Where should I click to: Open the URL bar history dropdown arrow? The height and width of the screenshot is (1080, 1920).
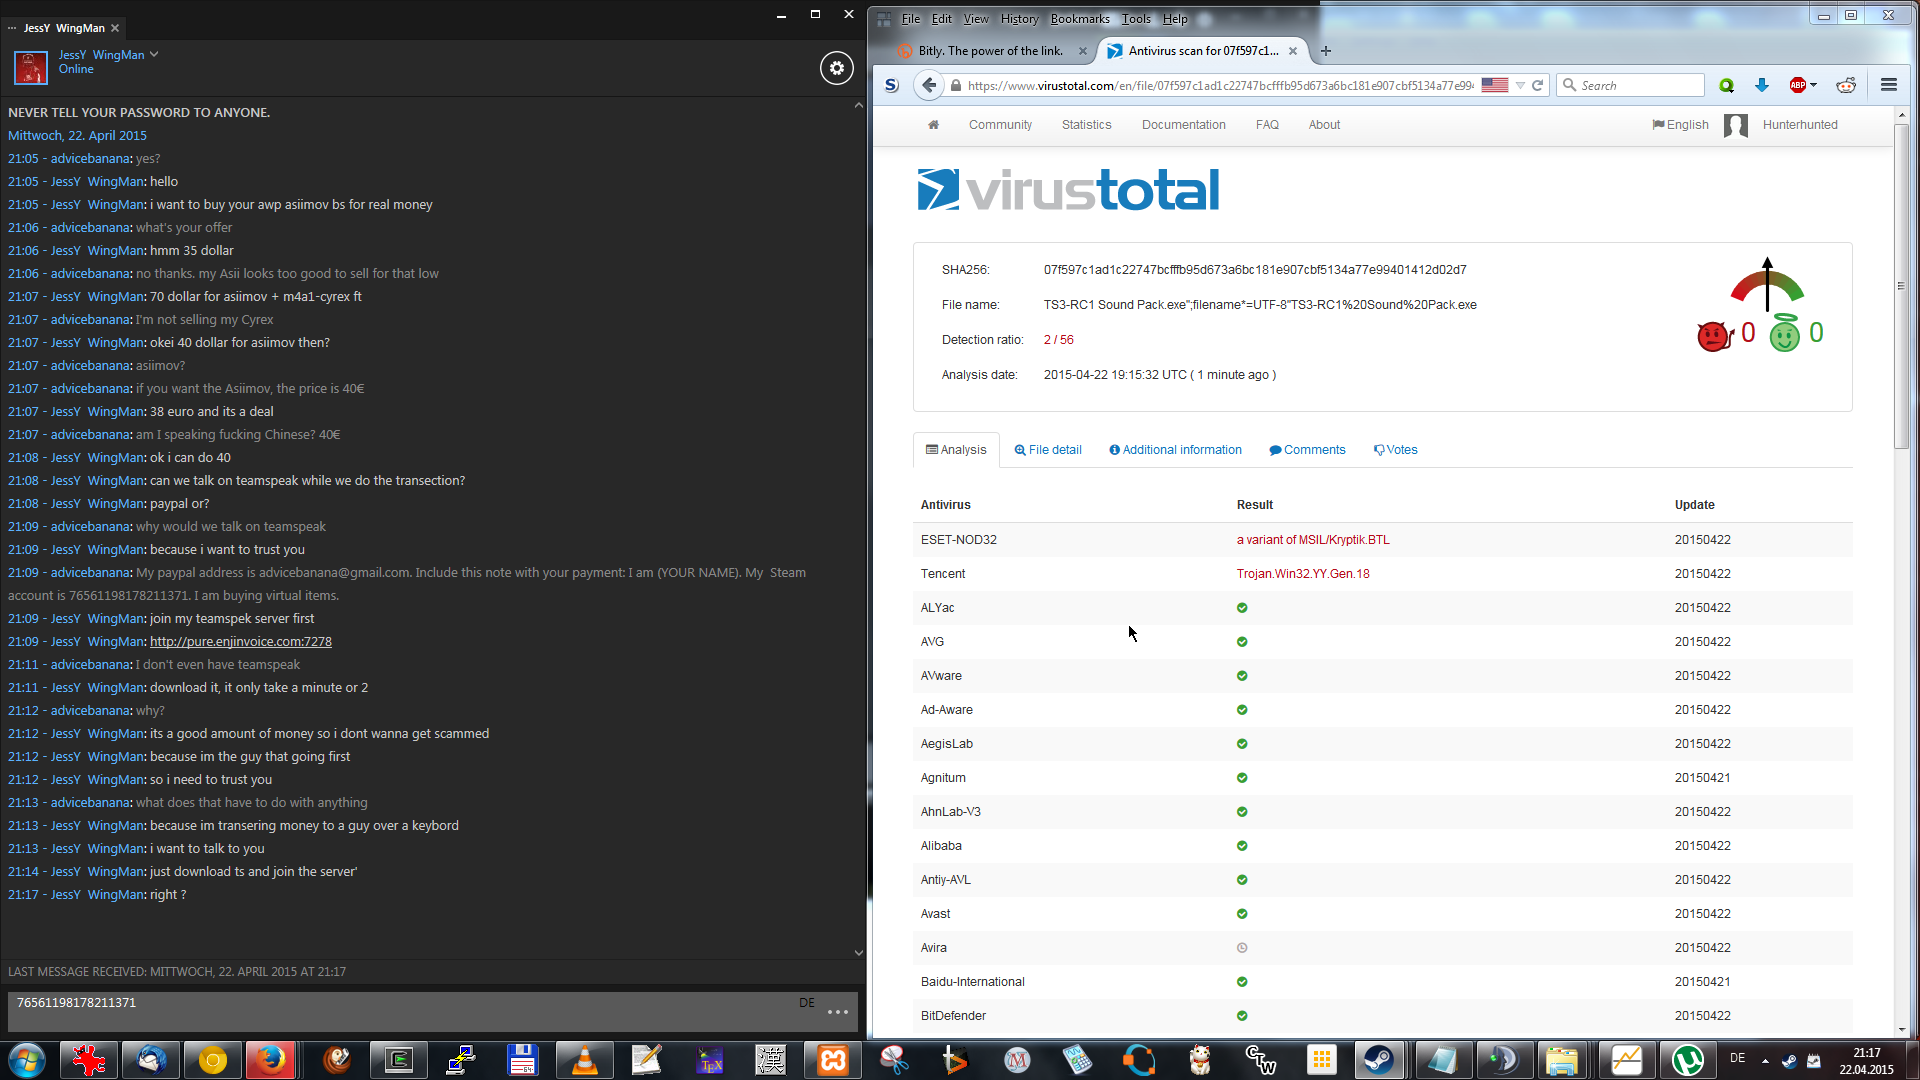(x=1520, y=85)
